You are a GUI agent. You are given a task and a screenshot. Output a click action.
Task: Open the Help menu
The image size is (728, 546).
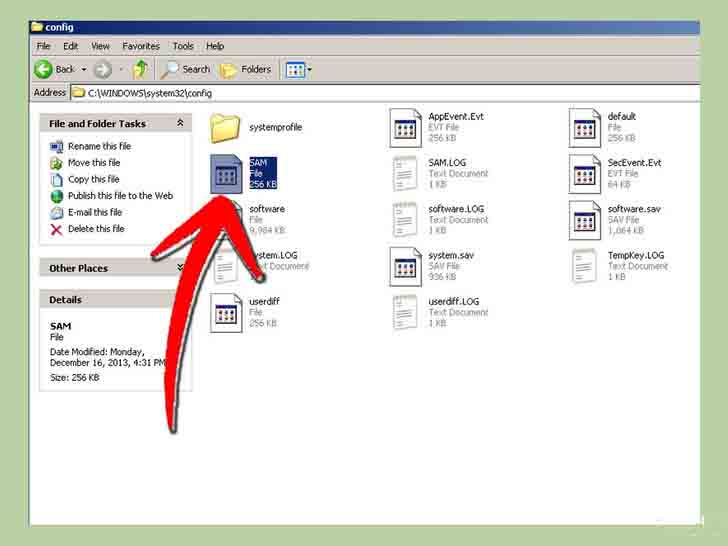(215, 46)
